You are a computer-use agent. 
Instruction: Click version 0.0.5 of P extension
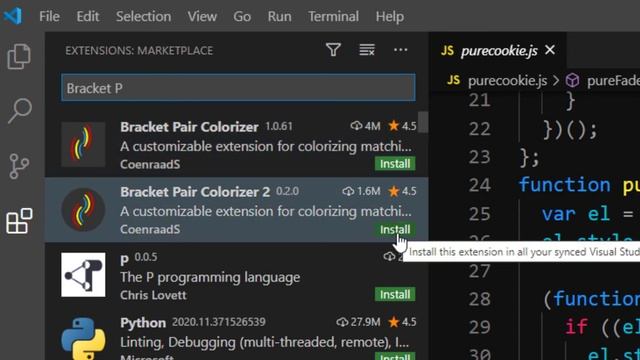[146, 257]
